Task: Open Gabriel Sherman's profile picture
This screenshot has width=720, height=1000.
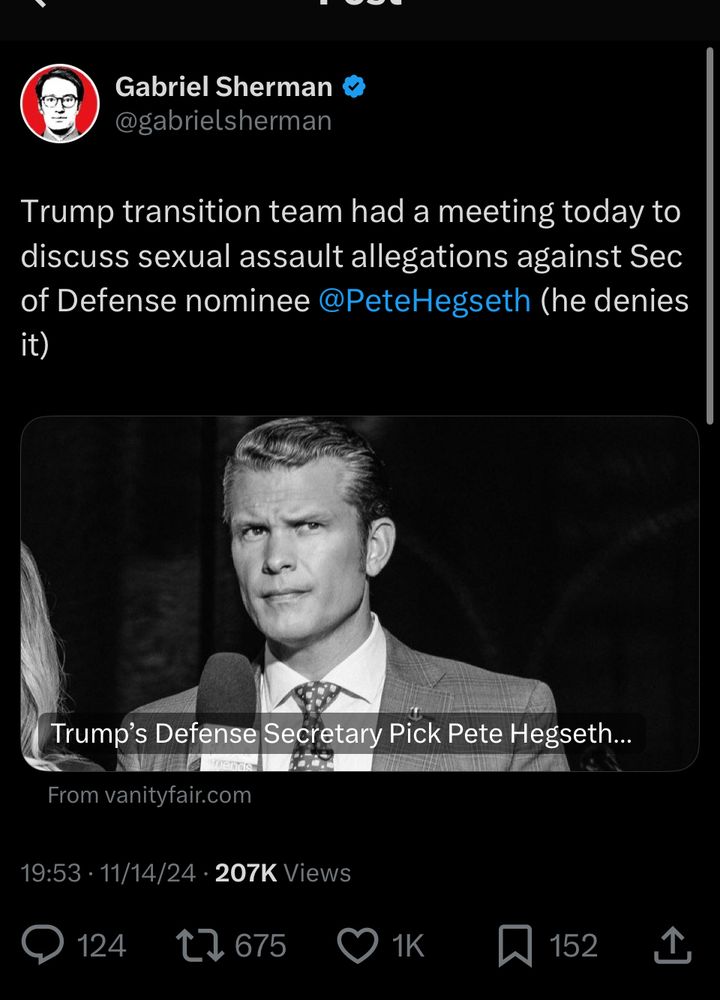Action: pyautogui.click(x=60, y=103)
